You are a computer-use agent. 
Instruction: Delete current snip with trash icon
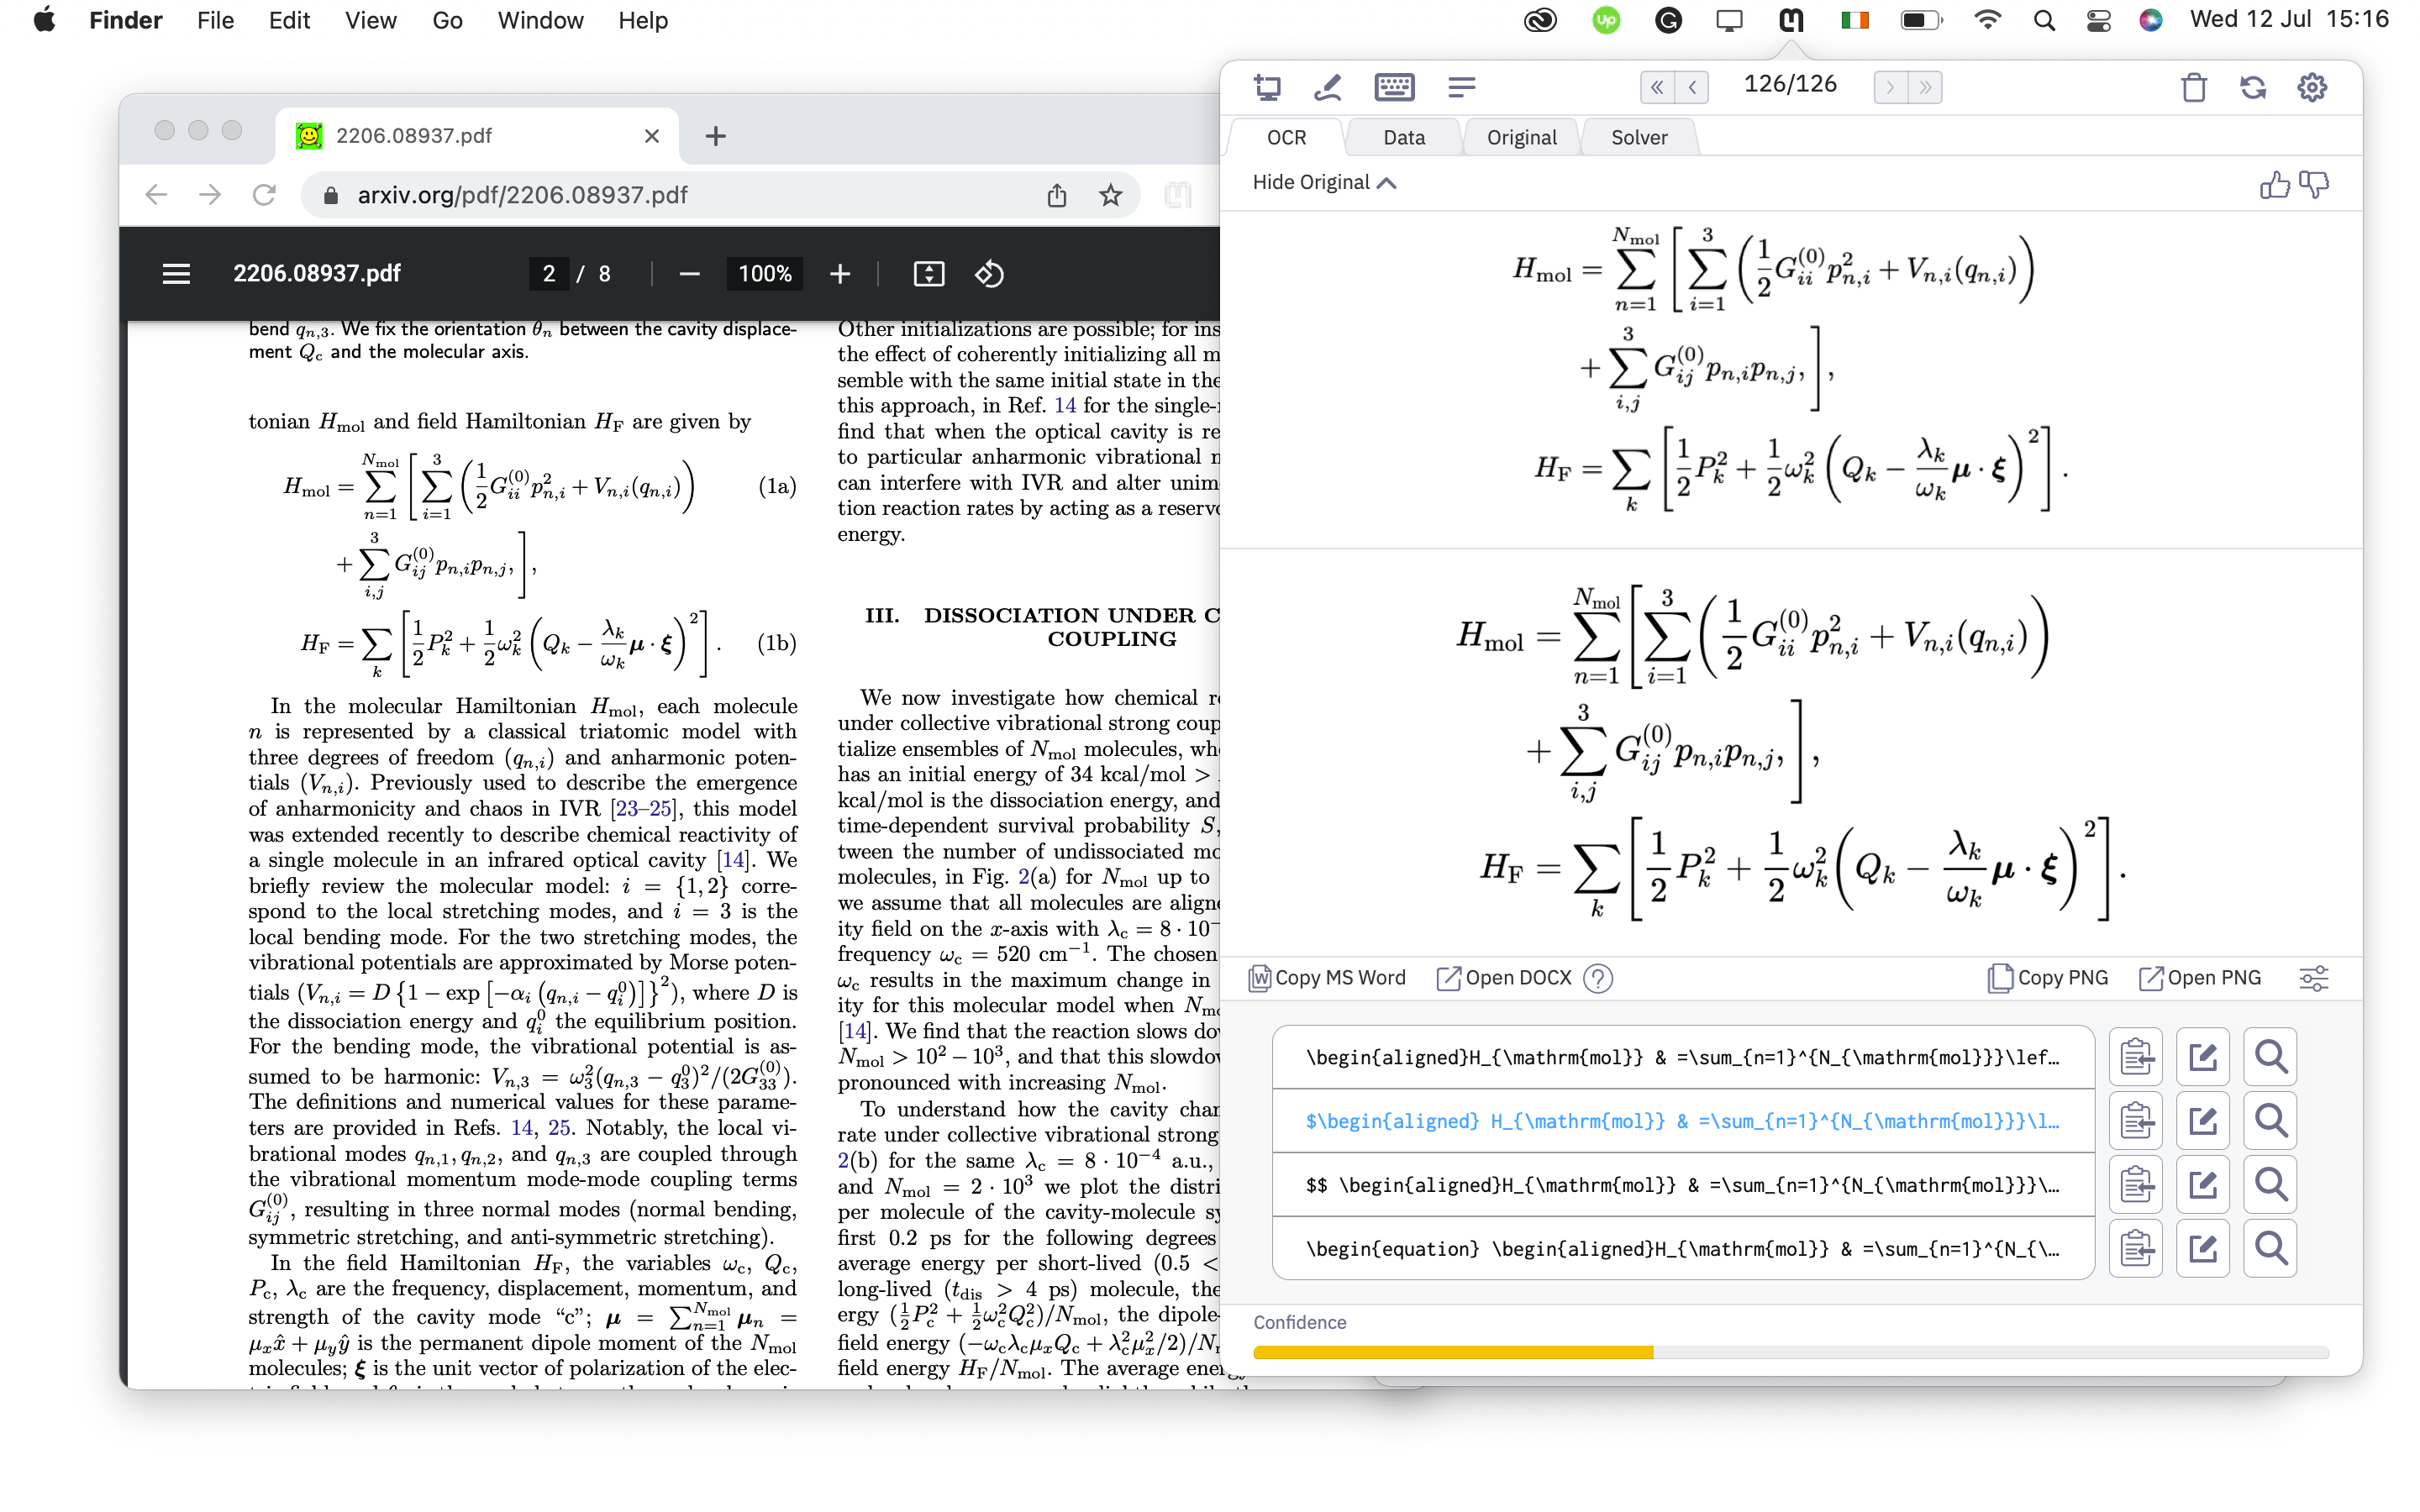point(2193,87)
